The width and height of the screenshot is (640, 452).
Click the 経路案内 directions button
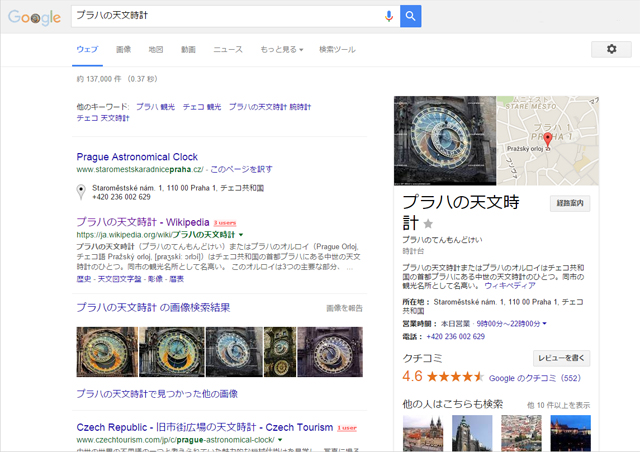[x=570, y=203]
